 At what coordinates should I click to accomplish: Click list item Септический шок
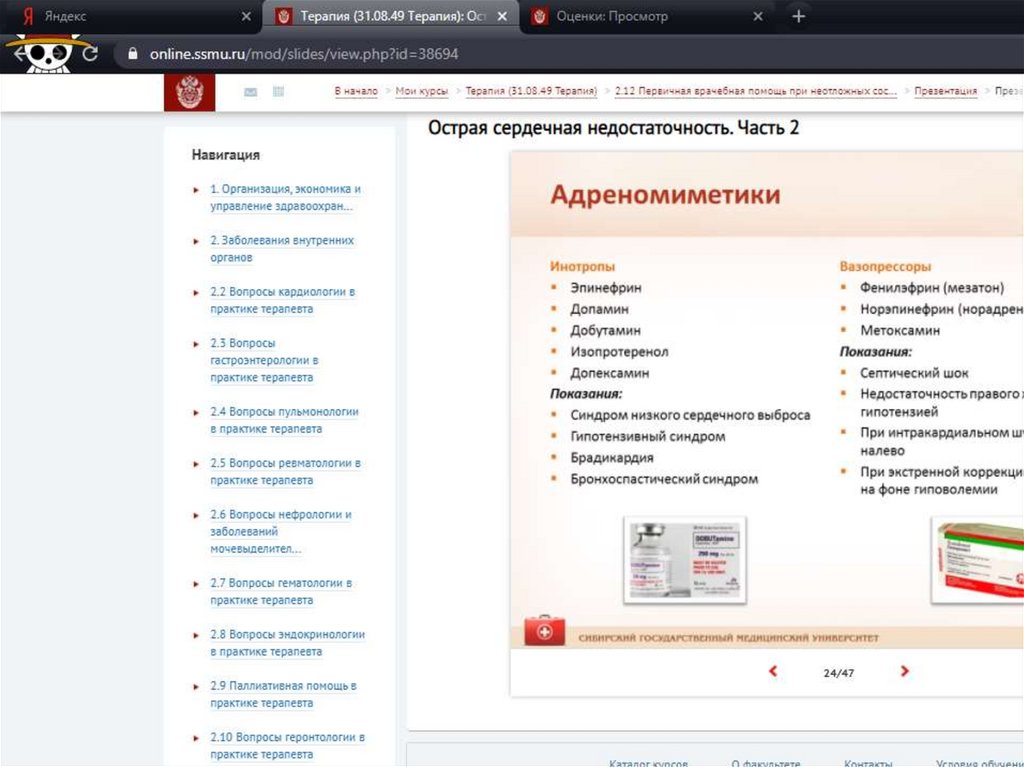[914, 373]
